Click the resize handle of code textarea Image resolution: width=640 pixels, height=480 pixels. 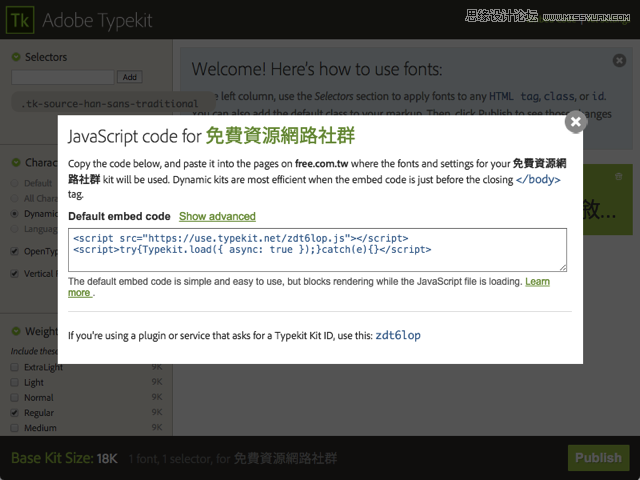point(563,268)
